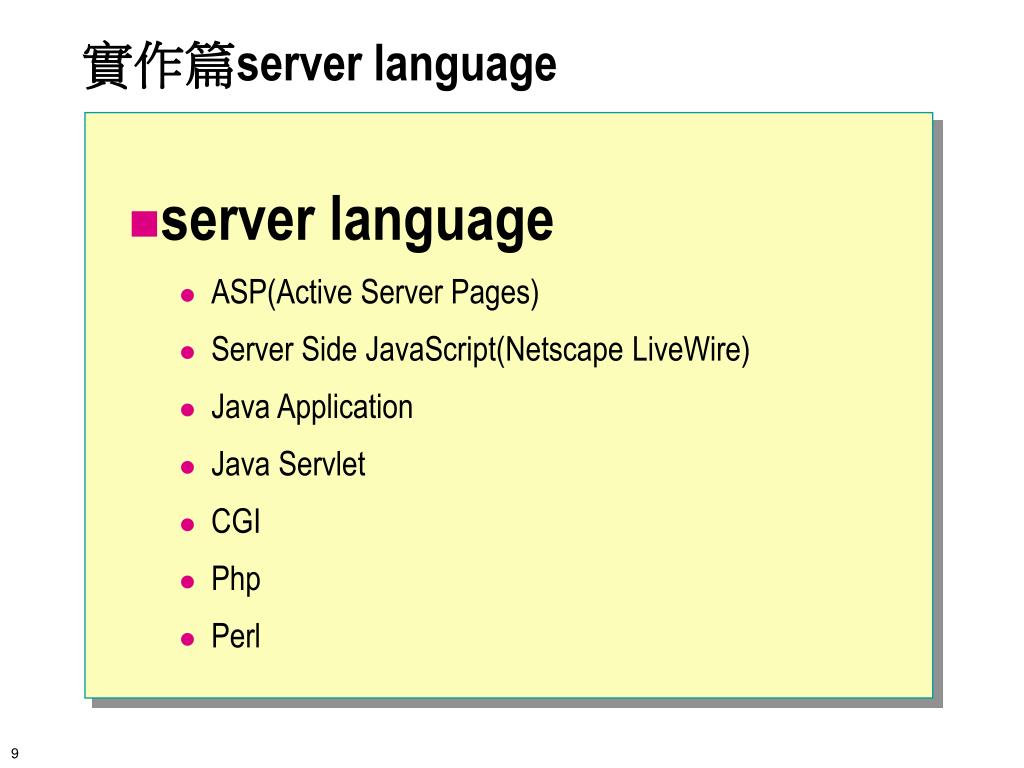Click the 'CGI' bullet text
Viewport: 1024px width, 768px height.
coord(236,522)
